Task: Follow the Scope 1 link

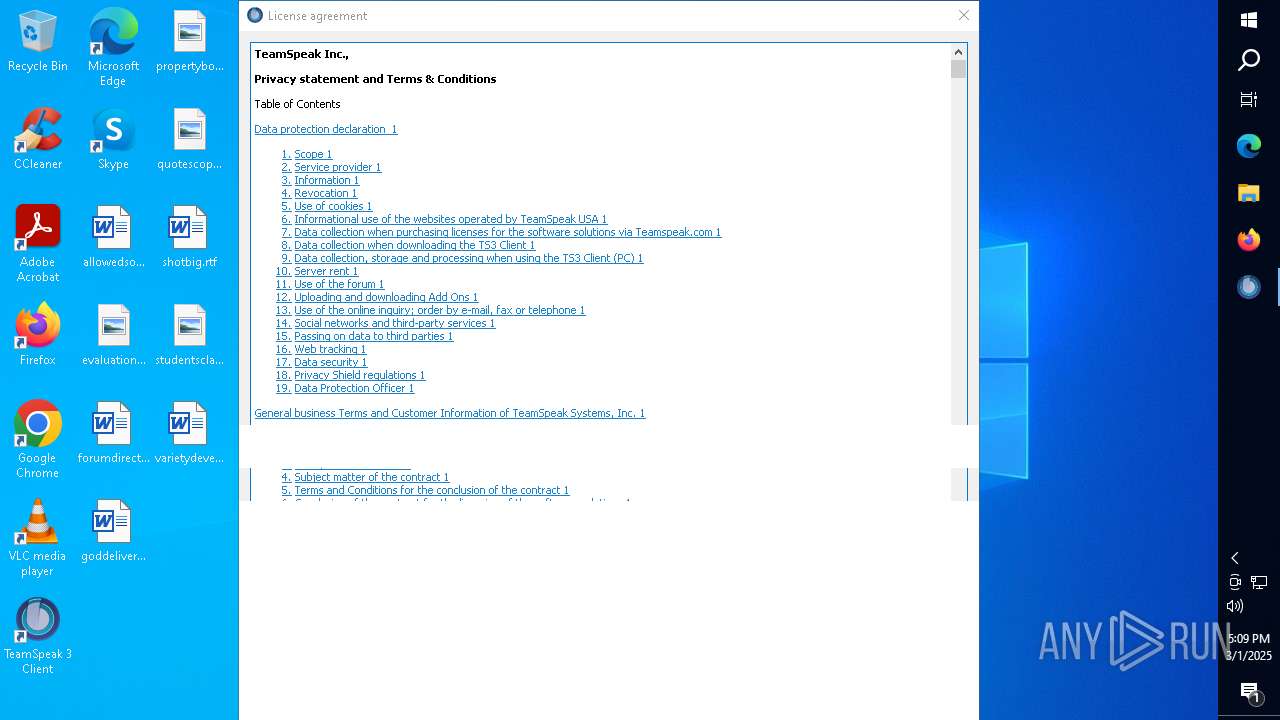Action: pyautogui.click(x=313, y=154)
